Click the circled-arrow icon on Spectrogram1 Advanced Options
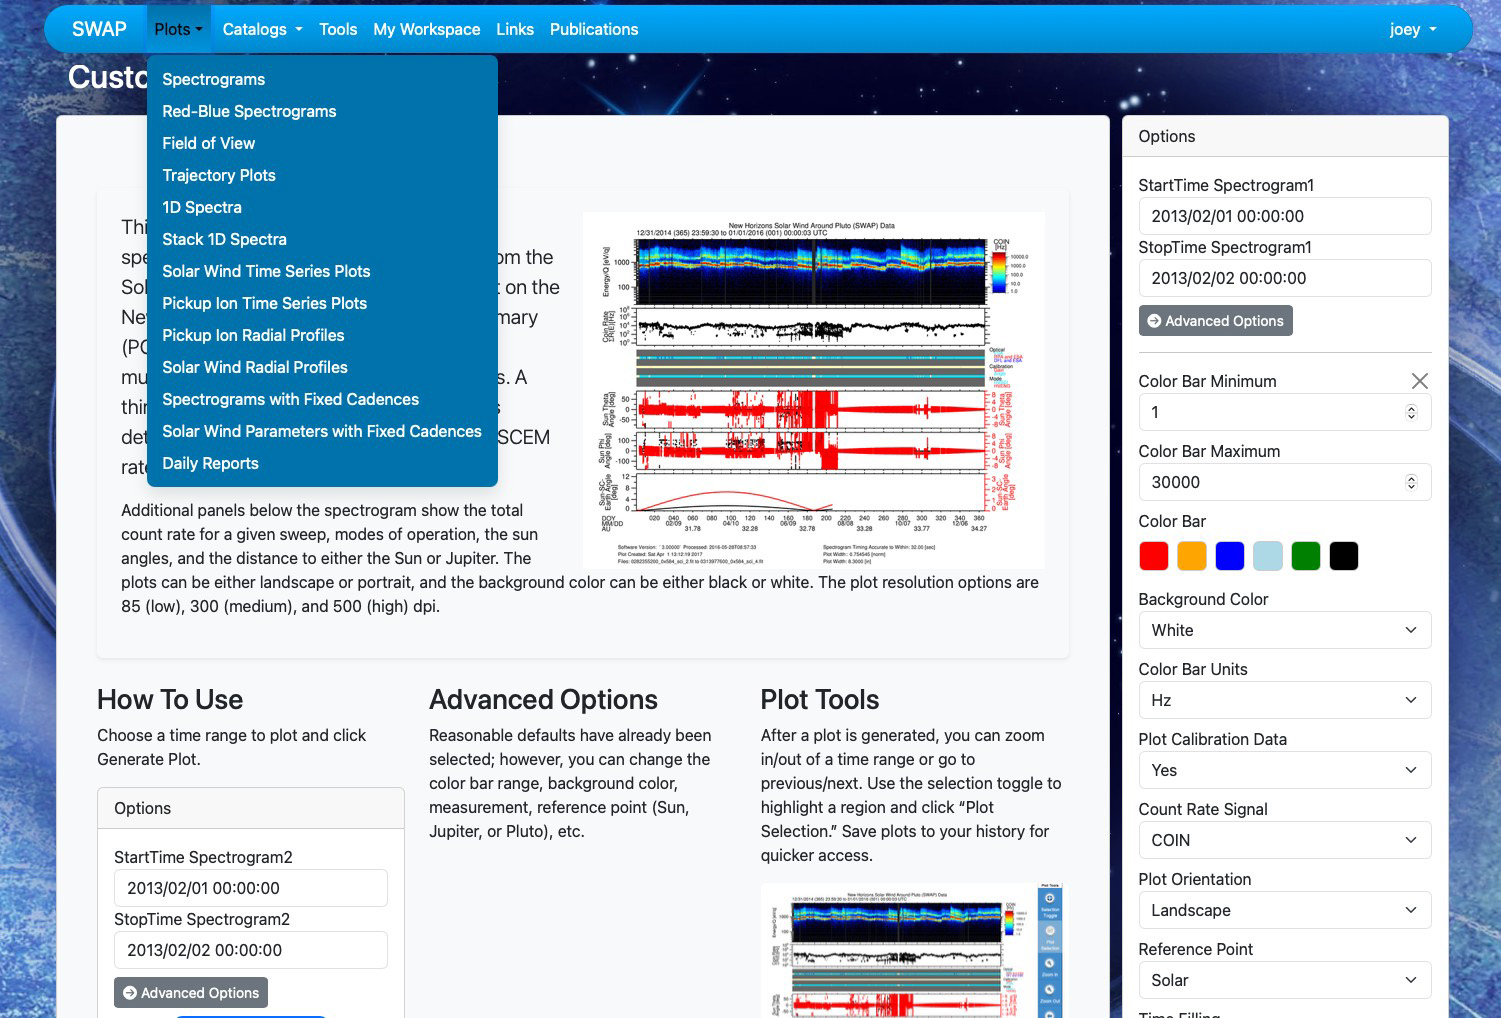Viewport: 1501px width, 1018px height. (1155, 320)
